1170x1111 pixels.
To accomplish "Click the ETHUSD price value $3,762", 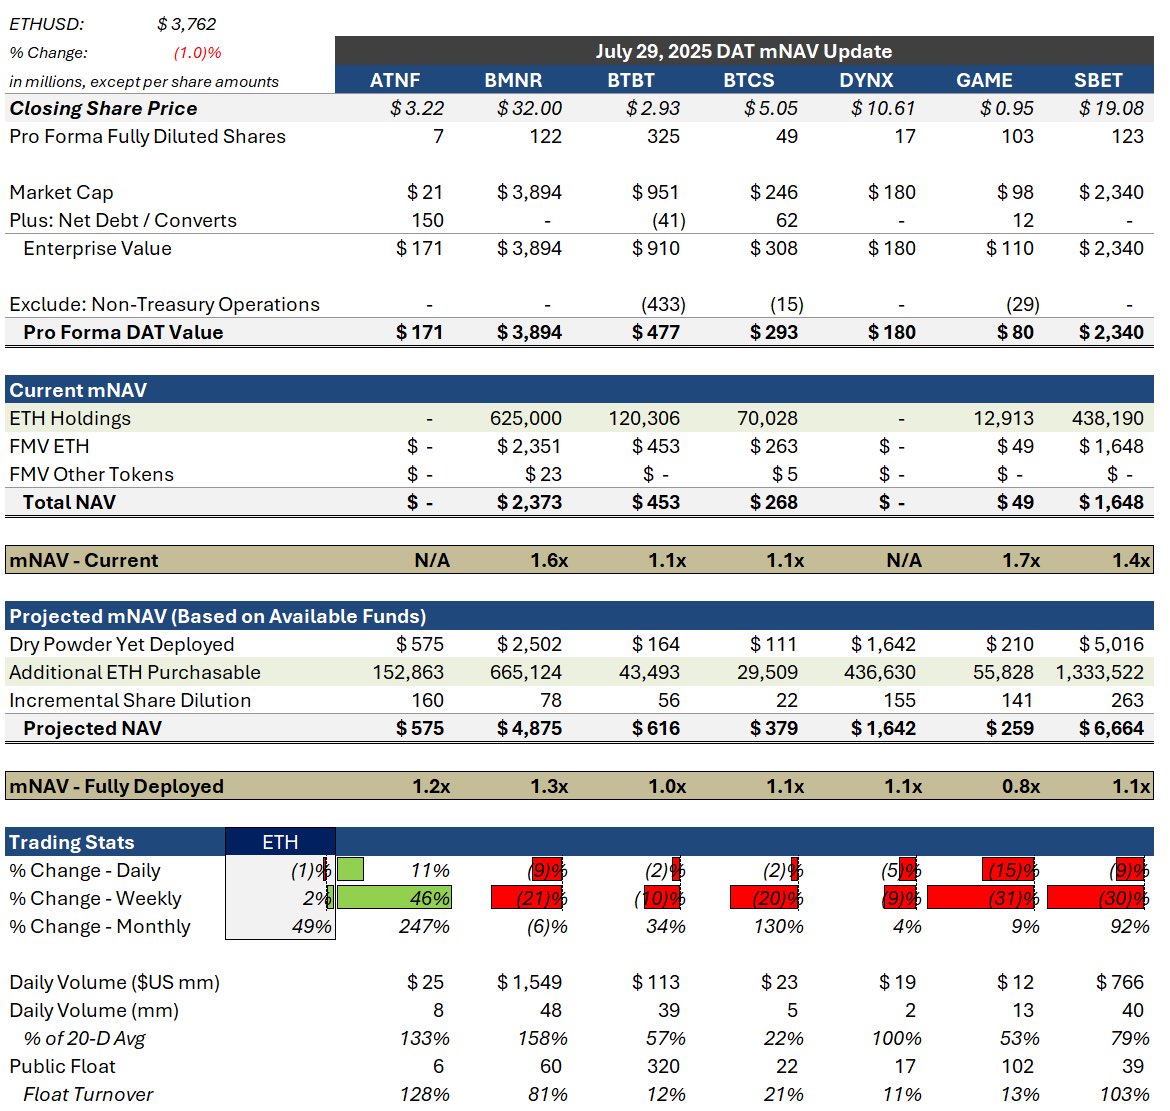I will point(187,24).
